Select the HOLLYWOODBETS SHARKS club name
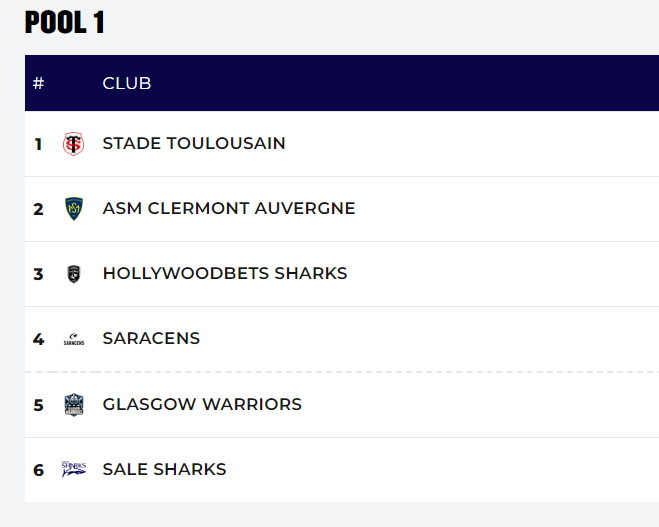The width and height of the screenshot is (659, 527). point(225,274)
